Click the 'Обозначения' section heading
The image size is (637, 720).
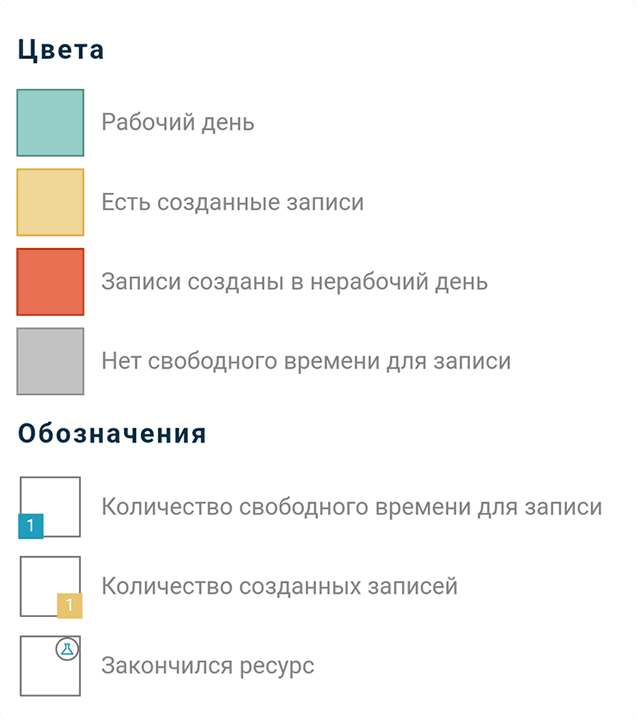click(112, 434)
